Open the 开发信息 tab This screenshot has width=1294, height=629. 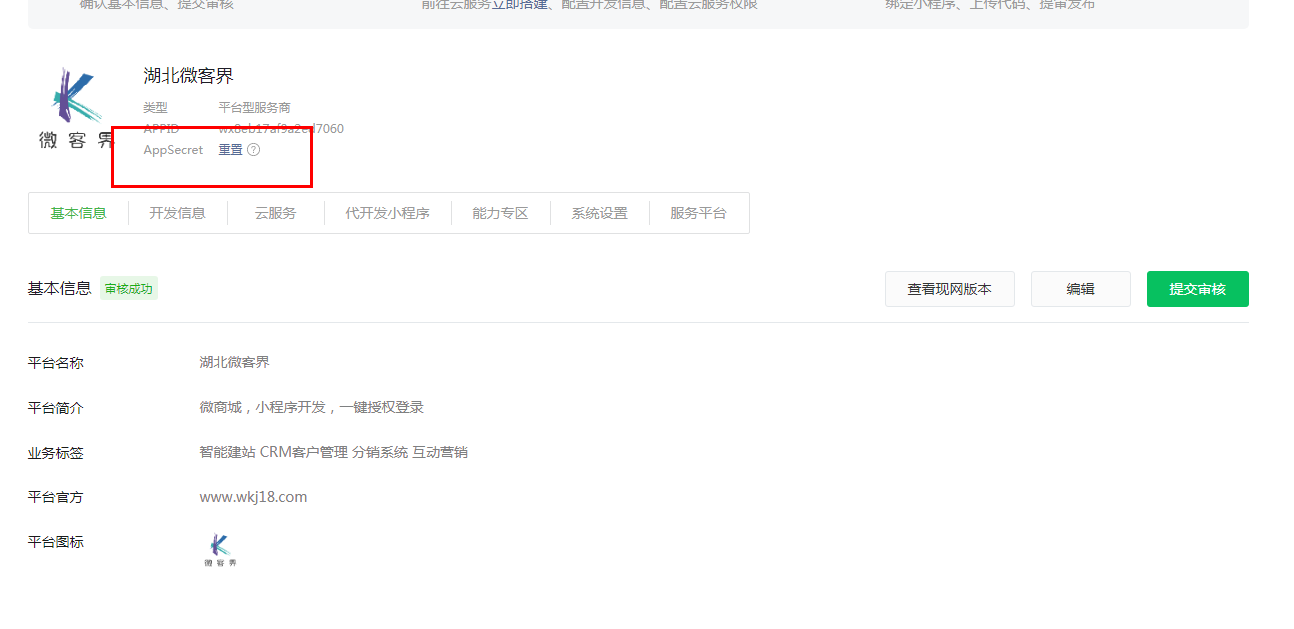coord(178,213)
